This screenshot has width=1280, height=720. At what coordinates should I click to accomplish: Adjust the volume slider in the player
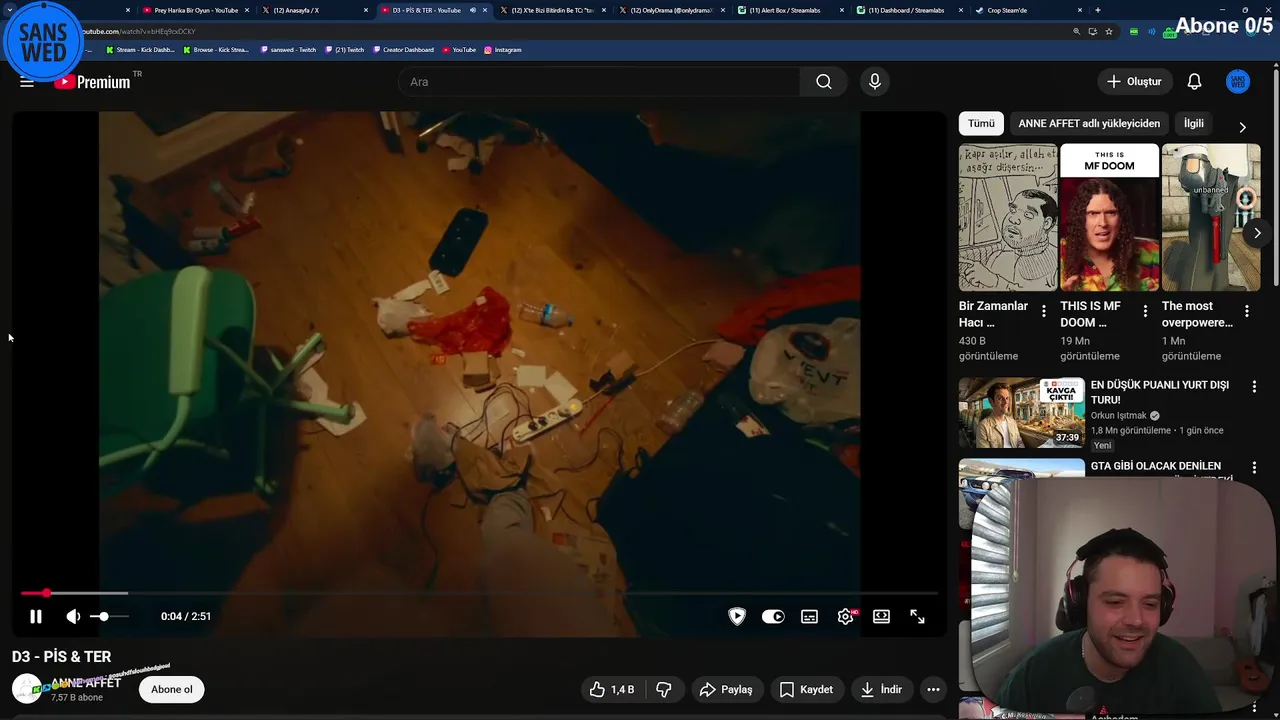tap(109, 617)
